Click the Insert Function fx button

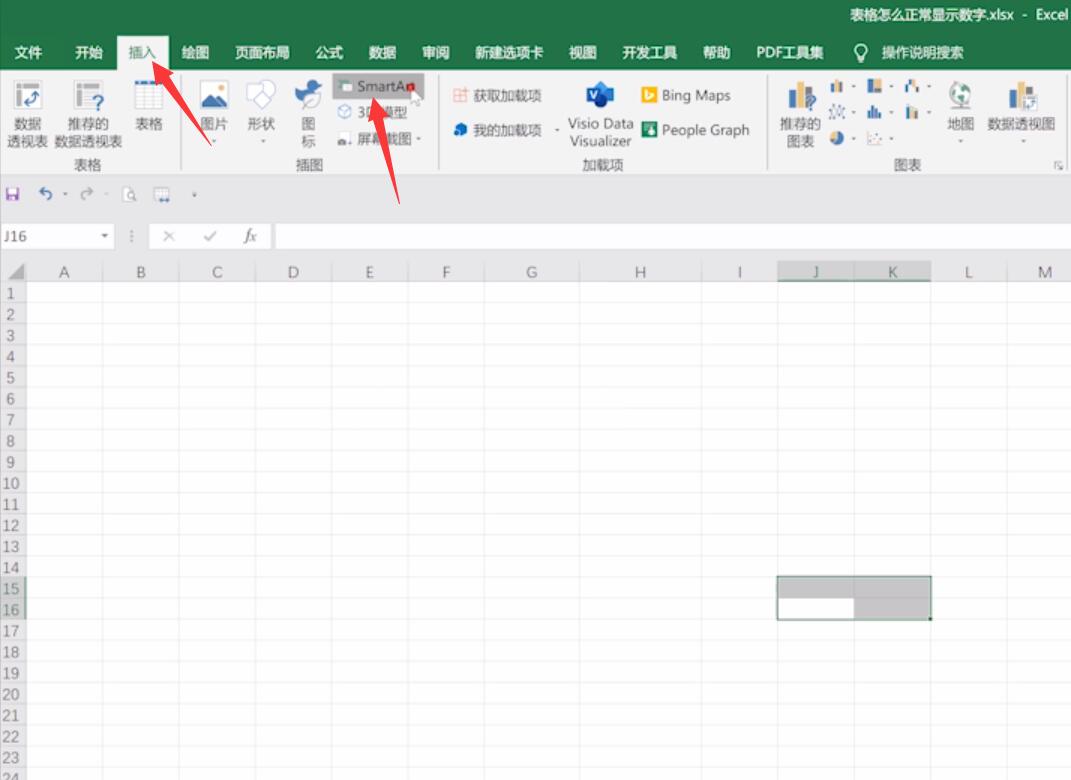[250, 236]
